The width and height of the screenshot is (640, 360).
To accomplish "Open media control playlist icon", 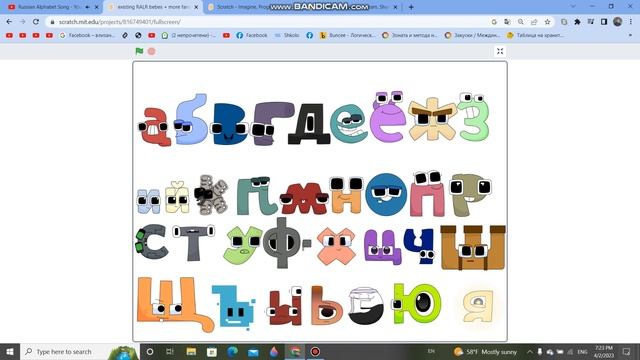I will click(x=591, y=22).
